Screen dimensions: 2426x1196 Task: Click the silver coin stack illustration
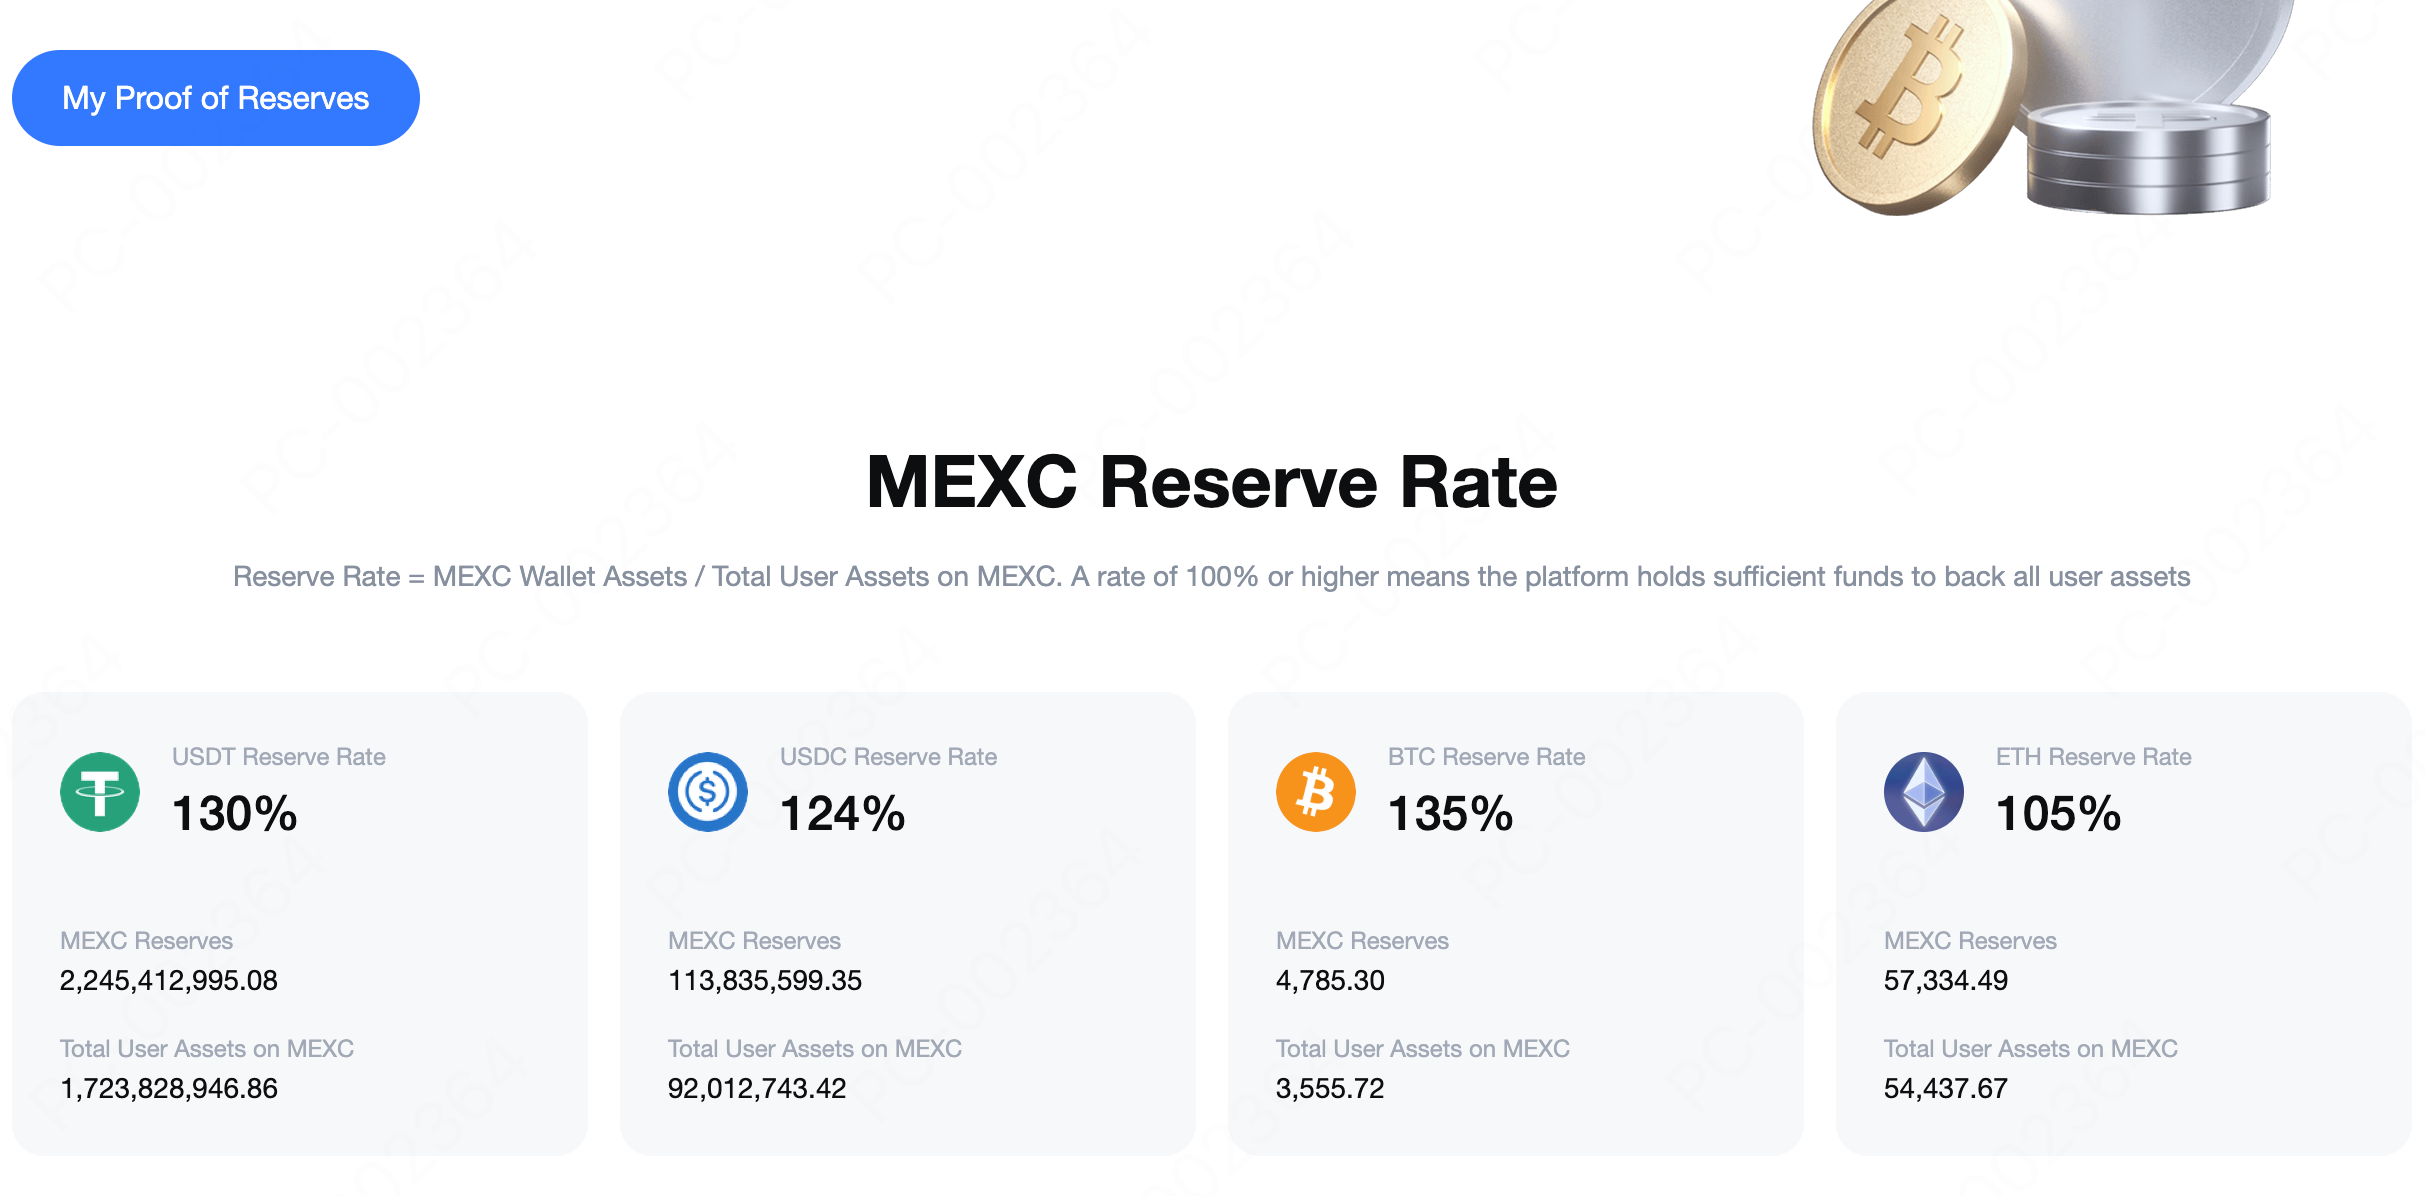(x=2148, y=160)
